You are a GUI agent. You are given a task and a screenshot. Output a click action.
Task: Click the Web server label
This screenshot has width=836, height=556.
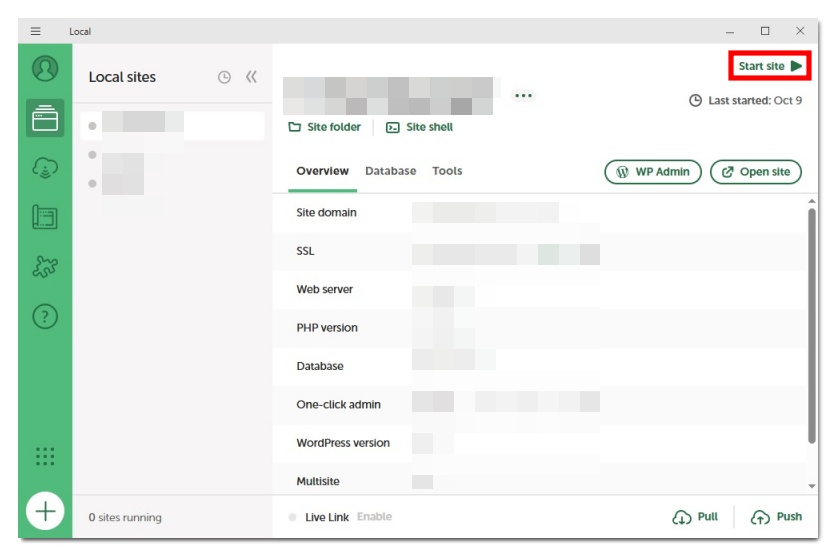[x=325, y=289]
